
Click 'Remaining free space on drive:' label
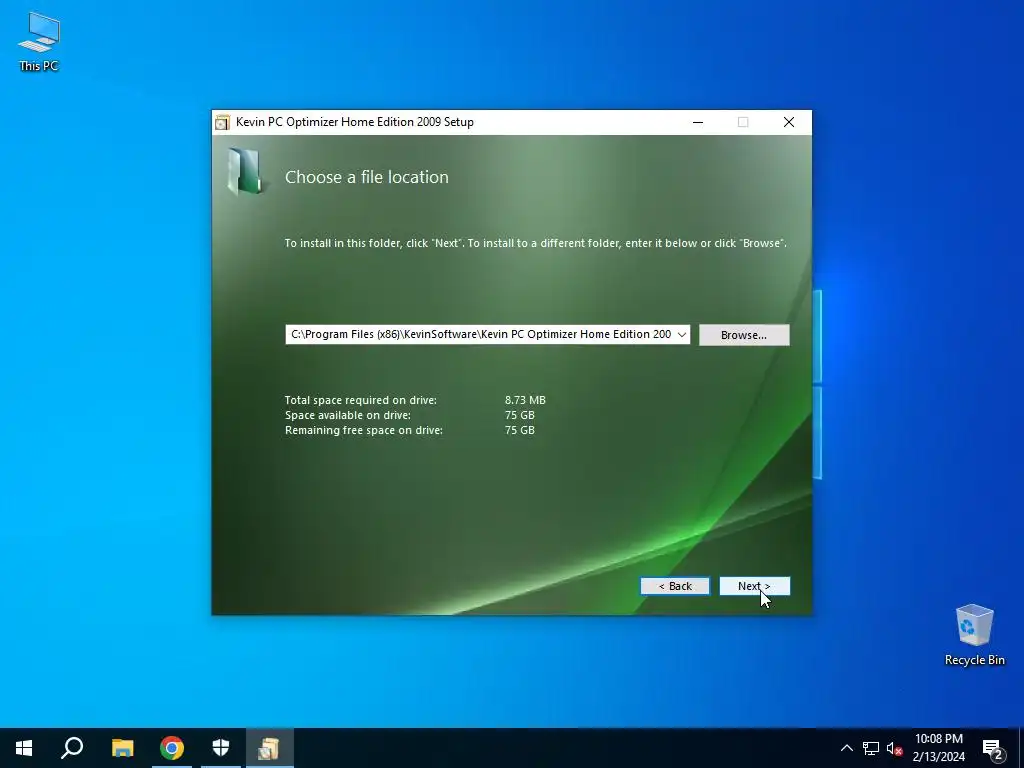(364, 430)
